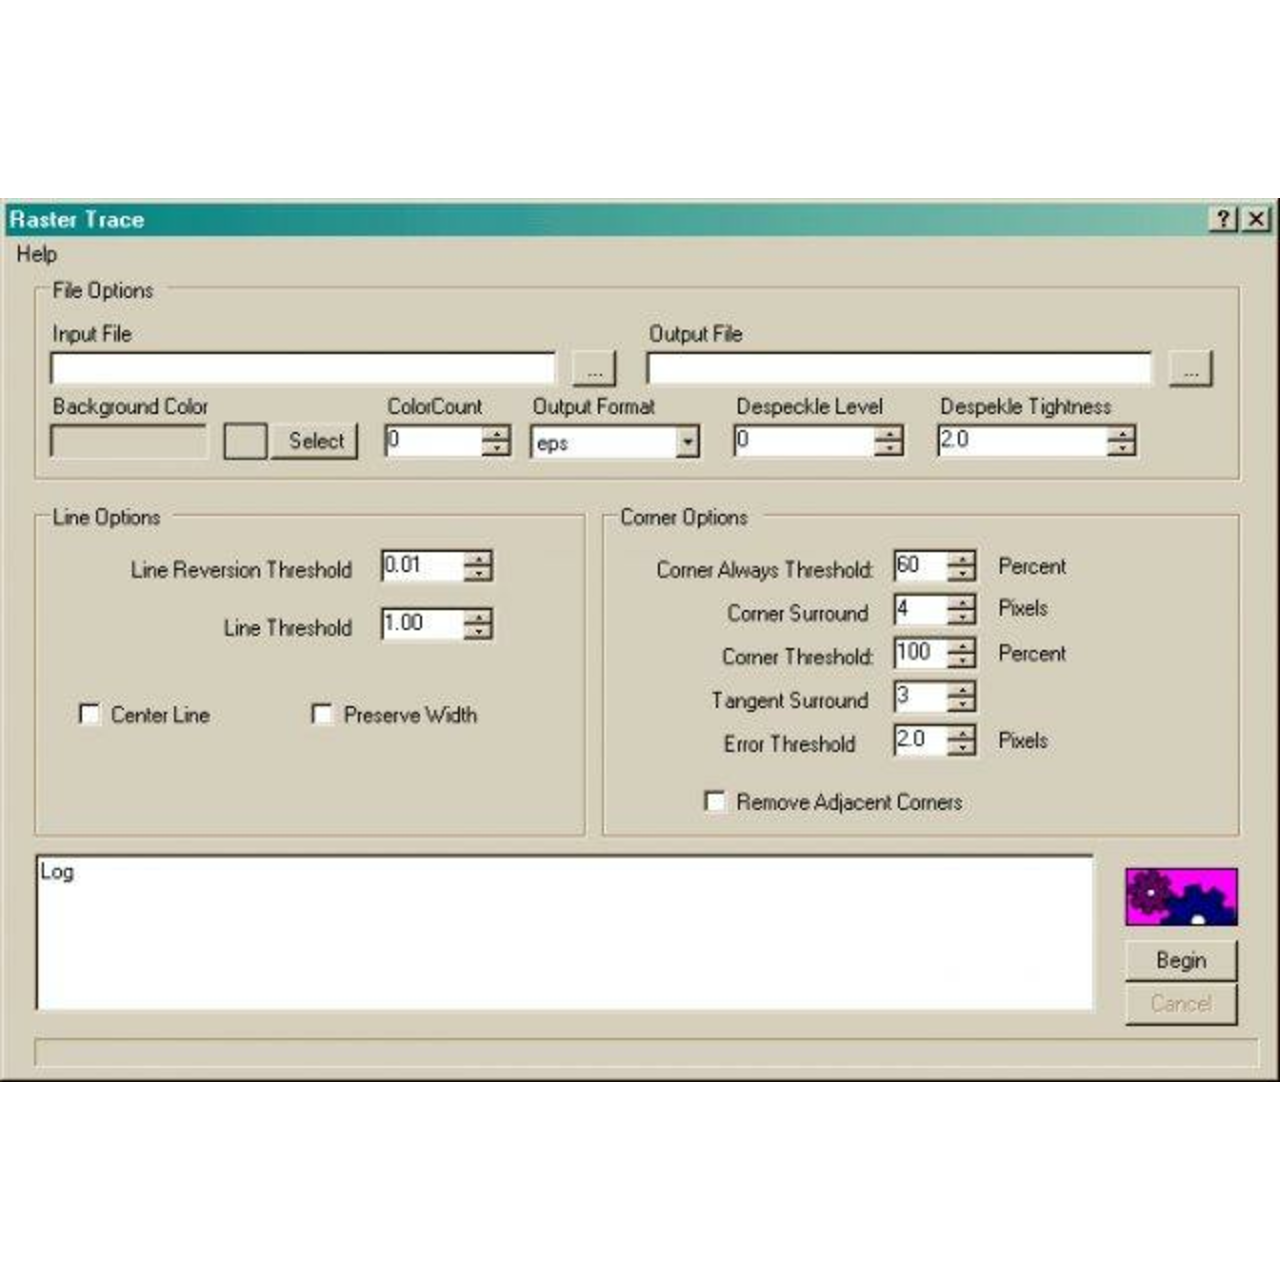Click inside the Log text area
1280x1280 pixels.
pos(565,932)
